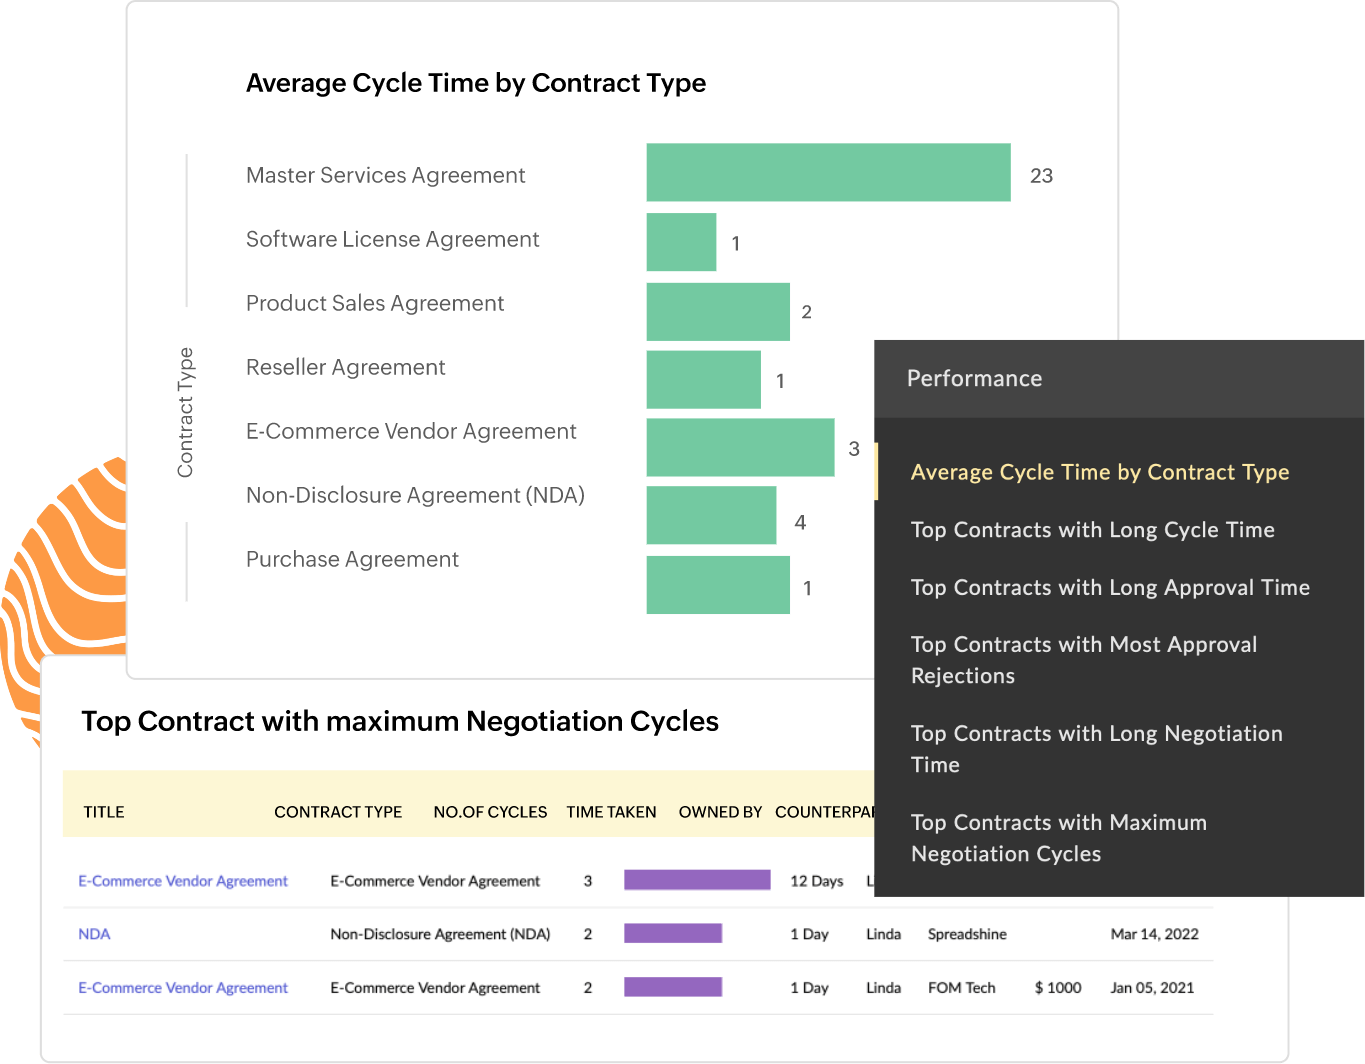Screen dimensions: 1365x1064
Task: Sort table by TITLE column header
Action: pyautogui.click(x=104, y=812)
